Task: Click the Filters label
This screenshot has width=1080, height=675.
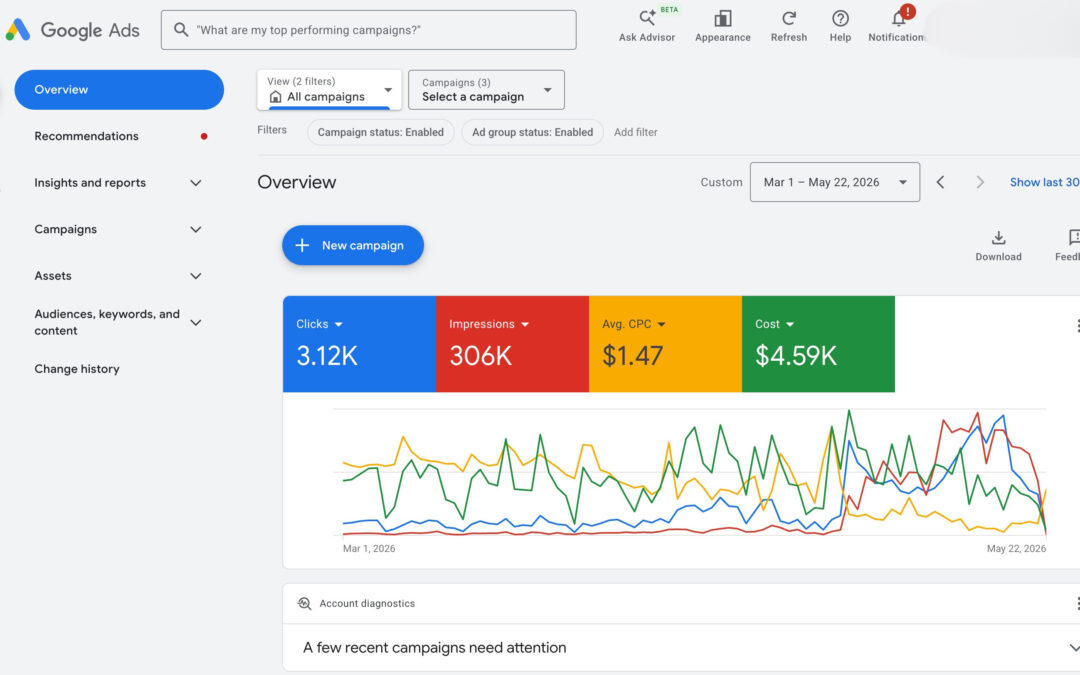Action: 272,129
